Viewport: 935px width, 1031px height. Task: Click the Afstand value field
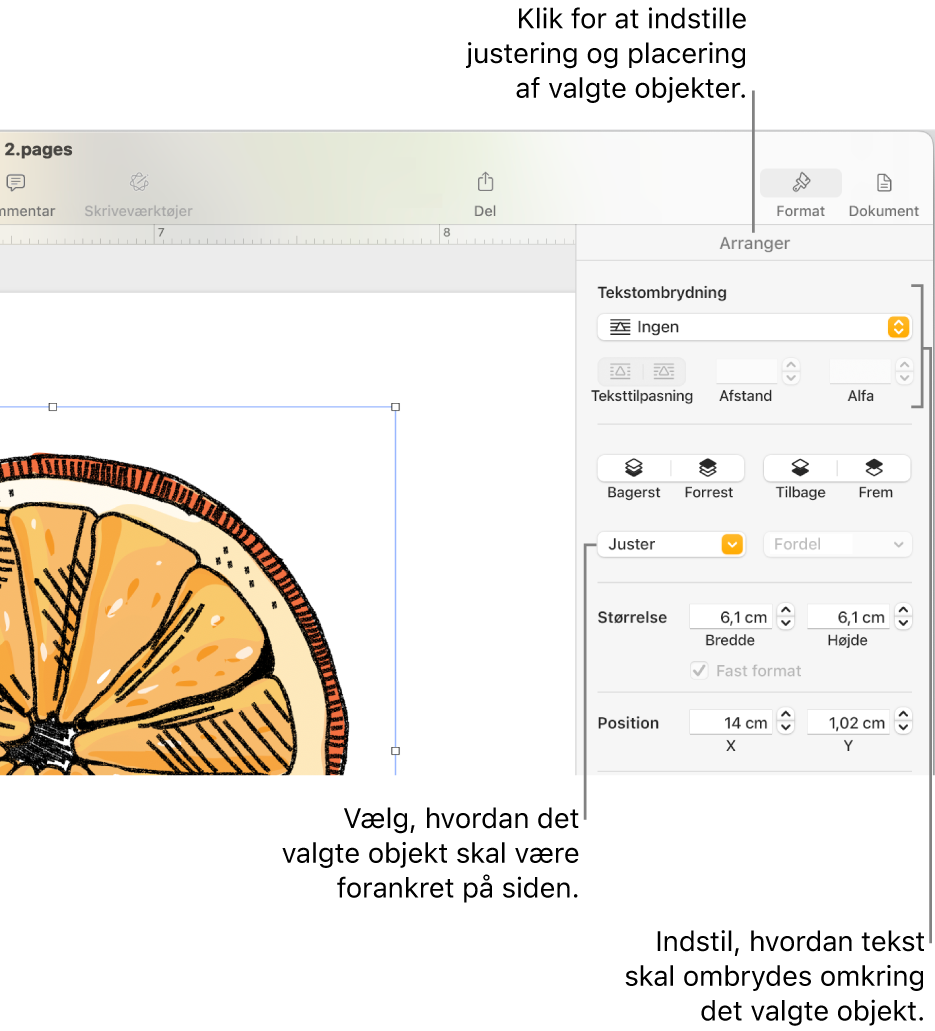(747, 372)
